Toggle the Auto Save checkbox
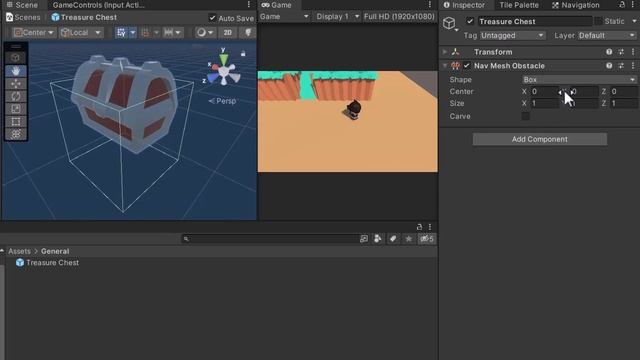 point(212,18)
